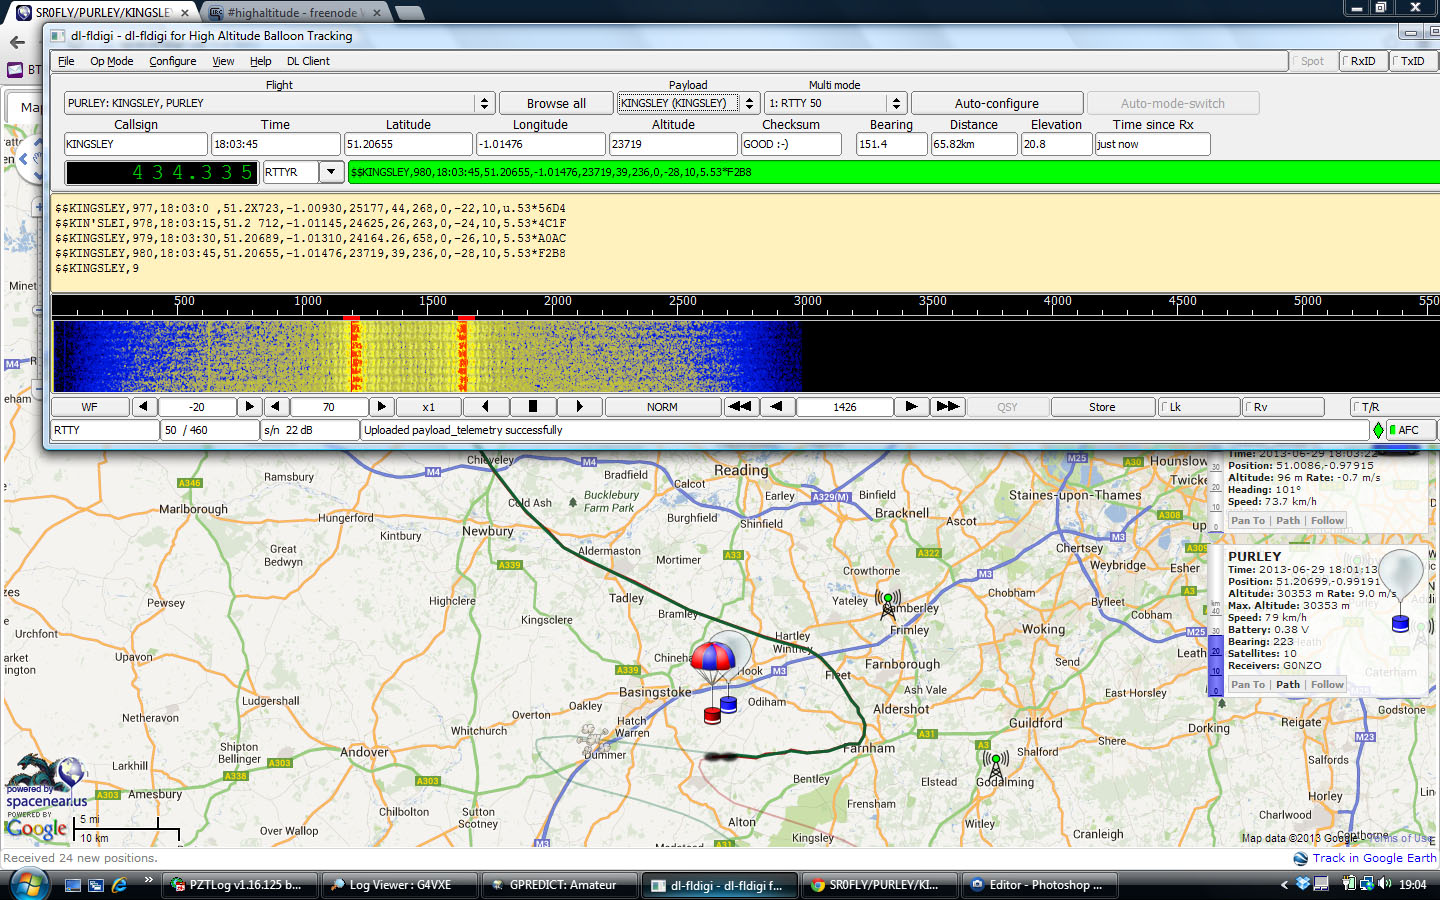
Task: Click Follow link in PURLEY info panel
Action: (1327, 685)
